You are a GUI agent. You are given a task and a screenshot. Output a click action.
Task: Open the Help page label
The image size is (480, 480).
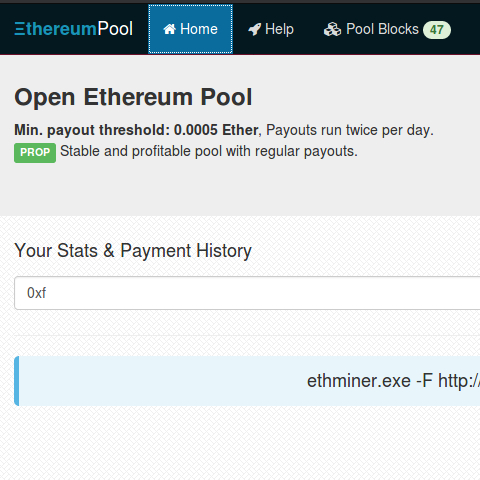pyautogui.click(x=279, y=29)
